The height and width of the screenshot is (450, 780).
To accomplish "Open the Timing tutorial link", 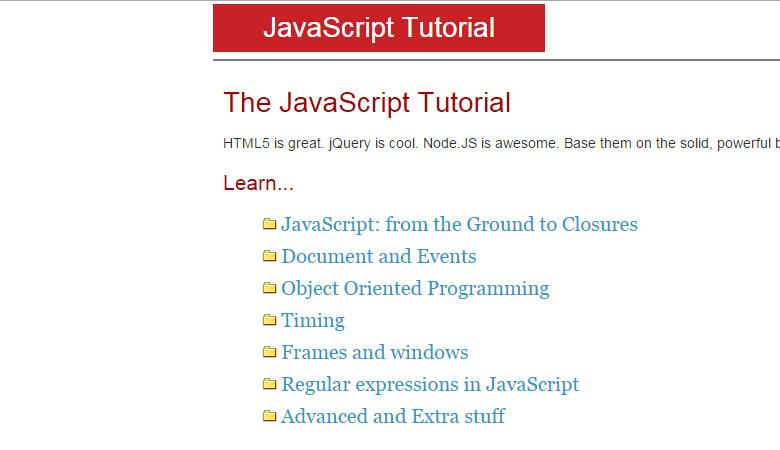I will [313, 321].
